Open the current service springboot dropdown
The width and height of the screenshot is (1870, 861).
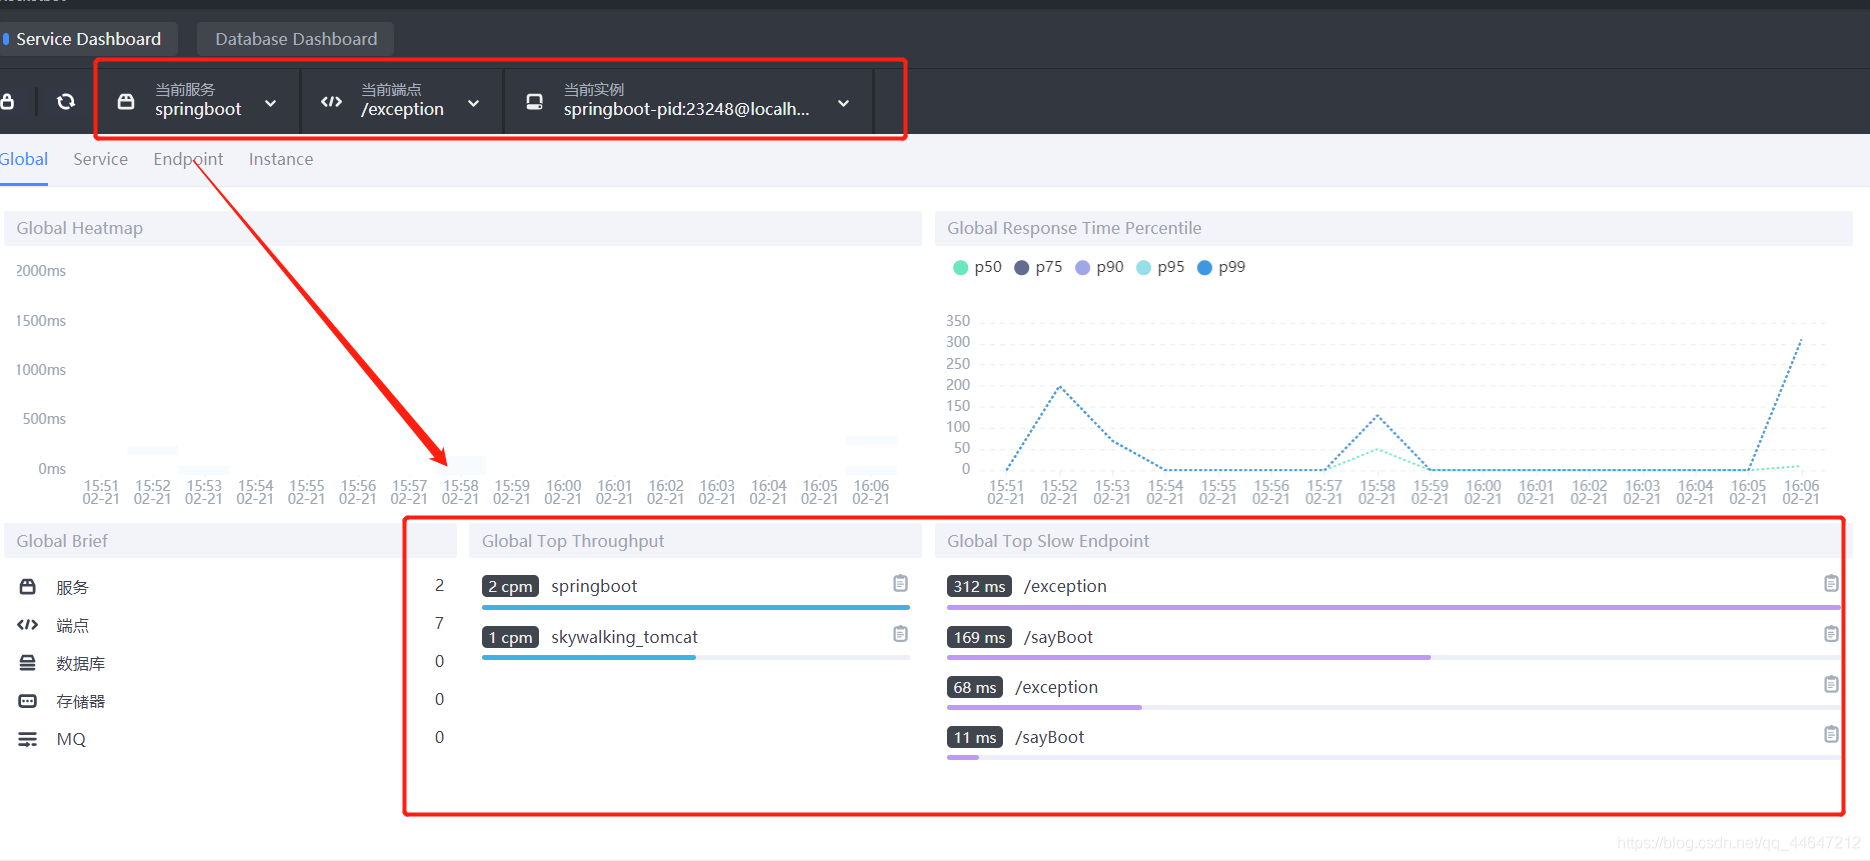point(198,101)
